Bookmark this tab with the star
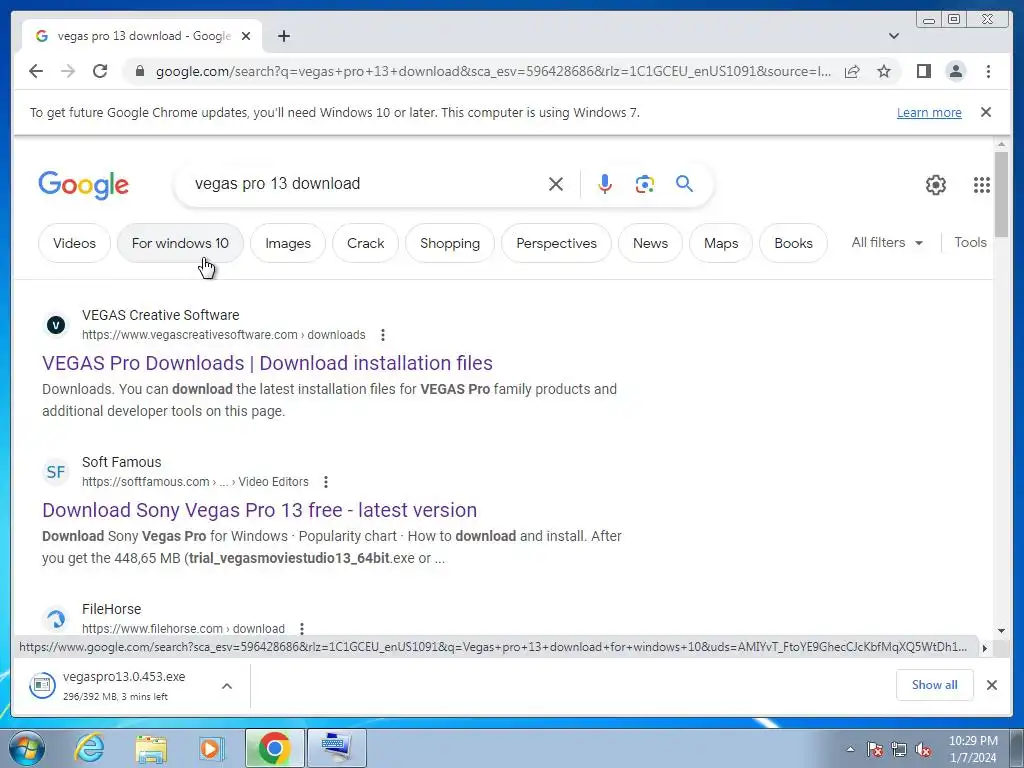 [884, 71]
